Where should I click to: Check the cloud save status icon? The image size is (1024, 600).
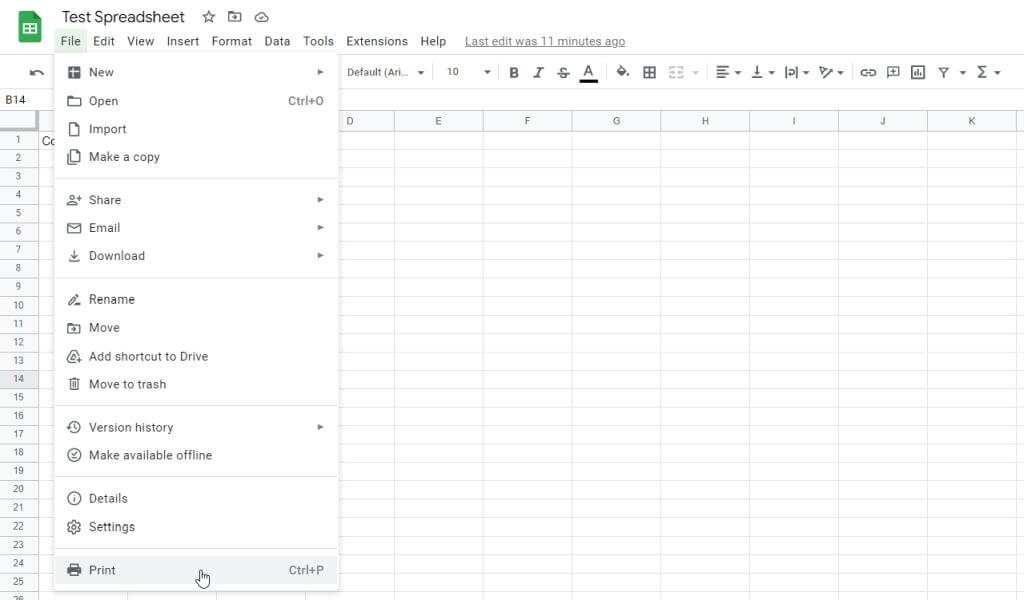pyautogui.click(x=261, y=17)
